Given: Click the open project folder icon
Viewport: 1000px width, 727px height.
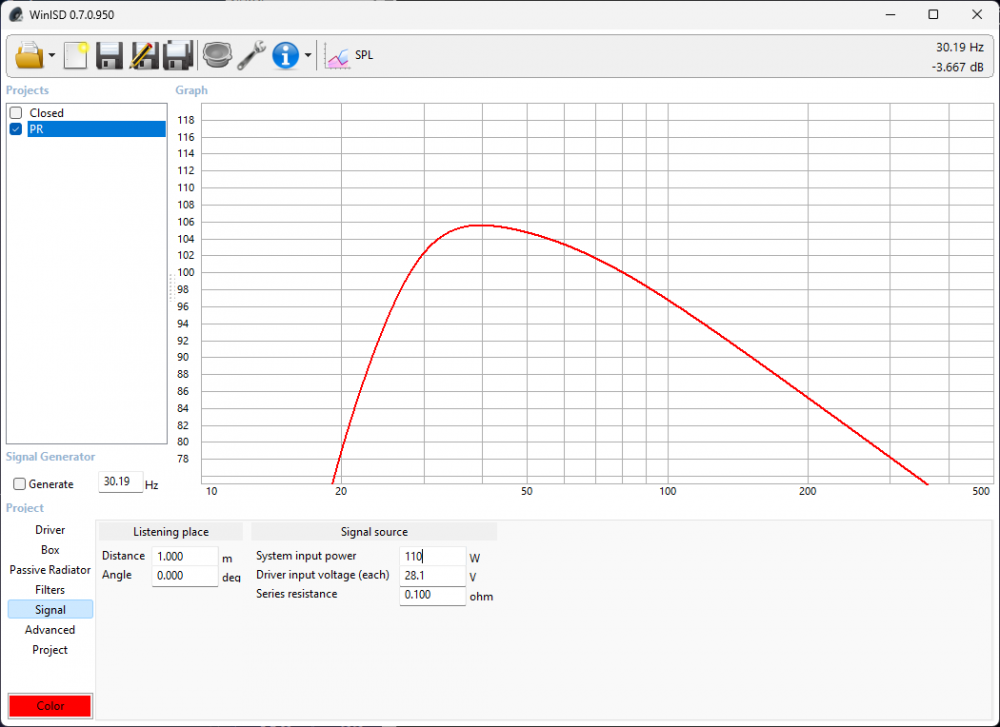Looking at the screenshot, I should [29, 55].
